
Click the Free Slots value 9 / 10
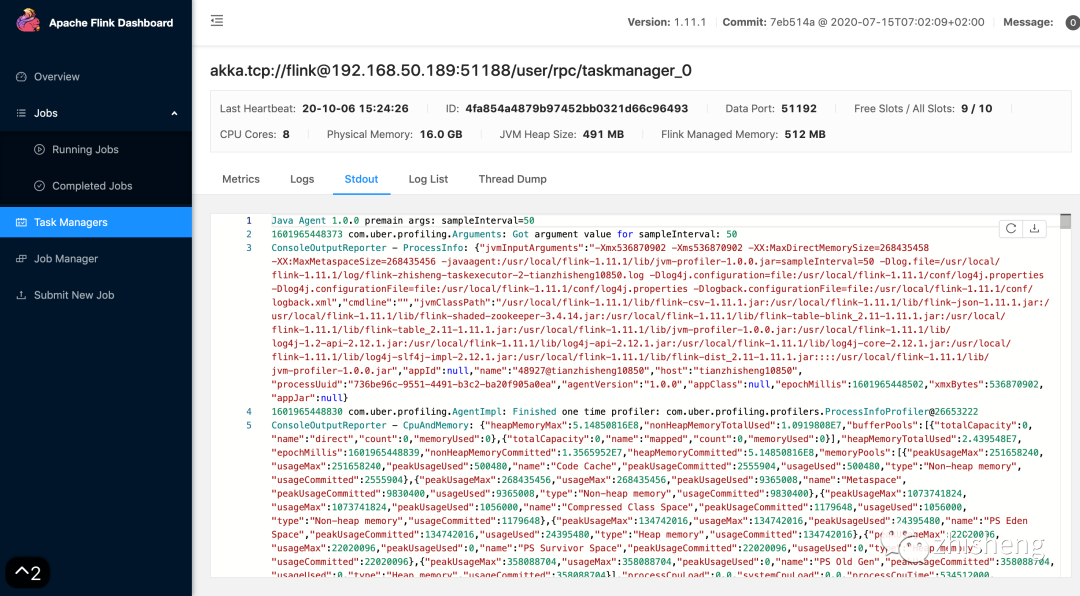click(977, 109)
